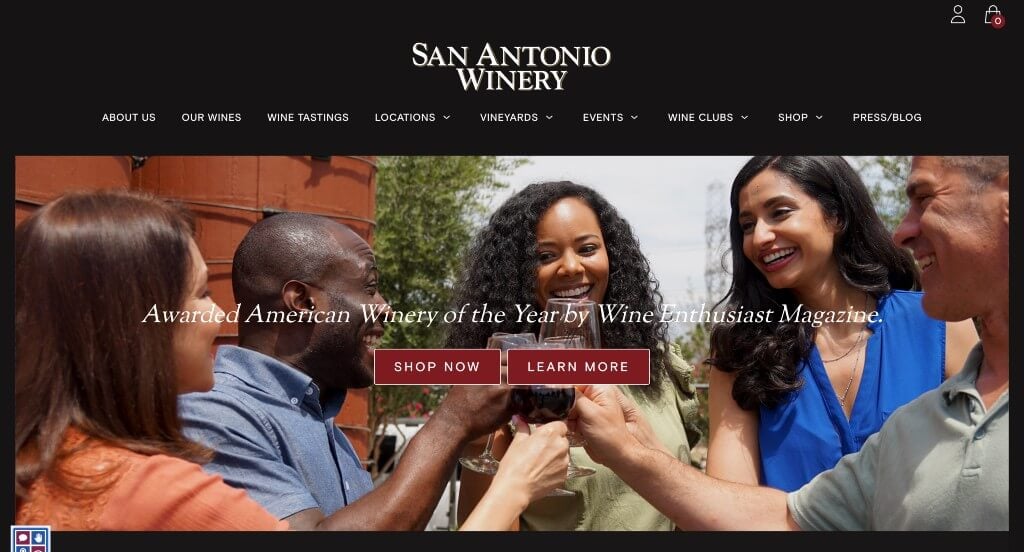The image size is (1024, 552).
Task: Go to the About Us page
Action: (129, 118)
